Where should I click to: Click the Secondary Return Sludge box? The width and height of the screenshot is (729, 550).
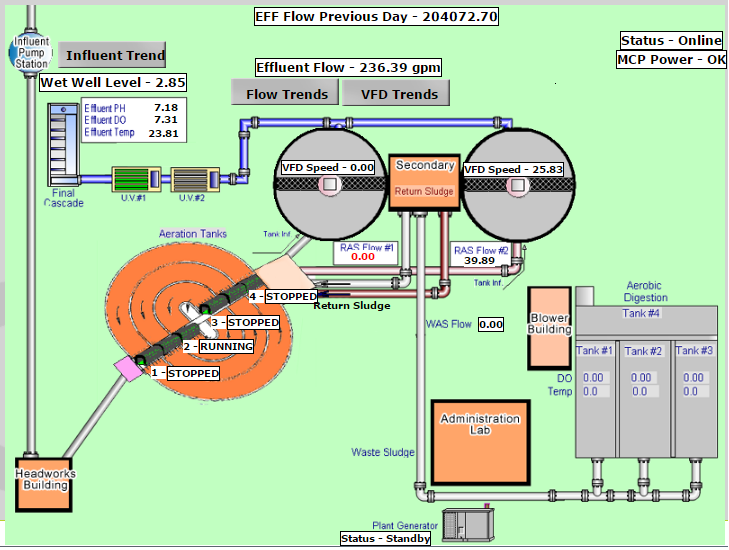point(424,183)
